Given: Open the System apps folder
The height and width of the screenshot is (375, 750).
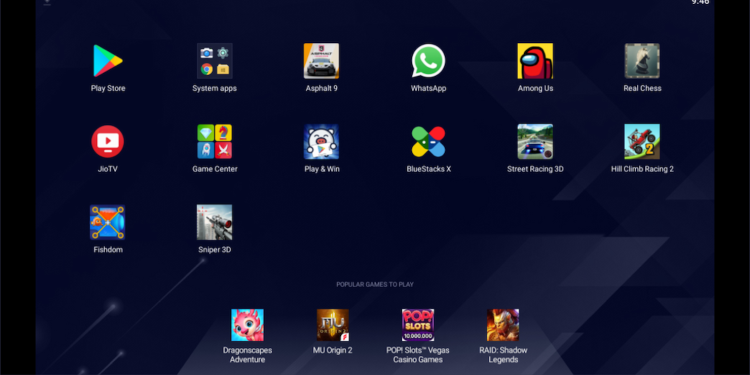Looking at the screenshot, I should pyautogui.click(x=215, y=61).
